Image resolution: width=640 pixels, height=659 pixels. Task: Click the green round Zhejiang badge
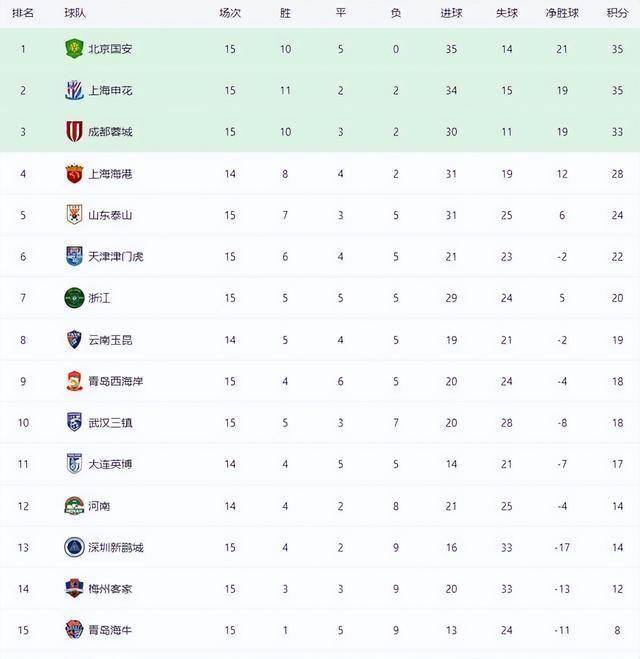(74, 298)
